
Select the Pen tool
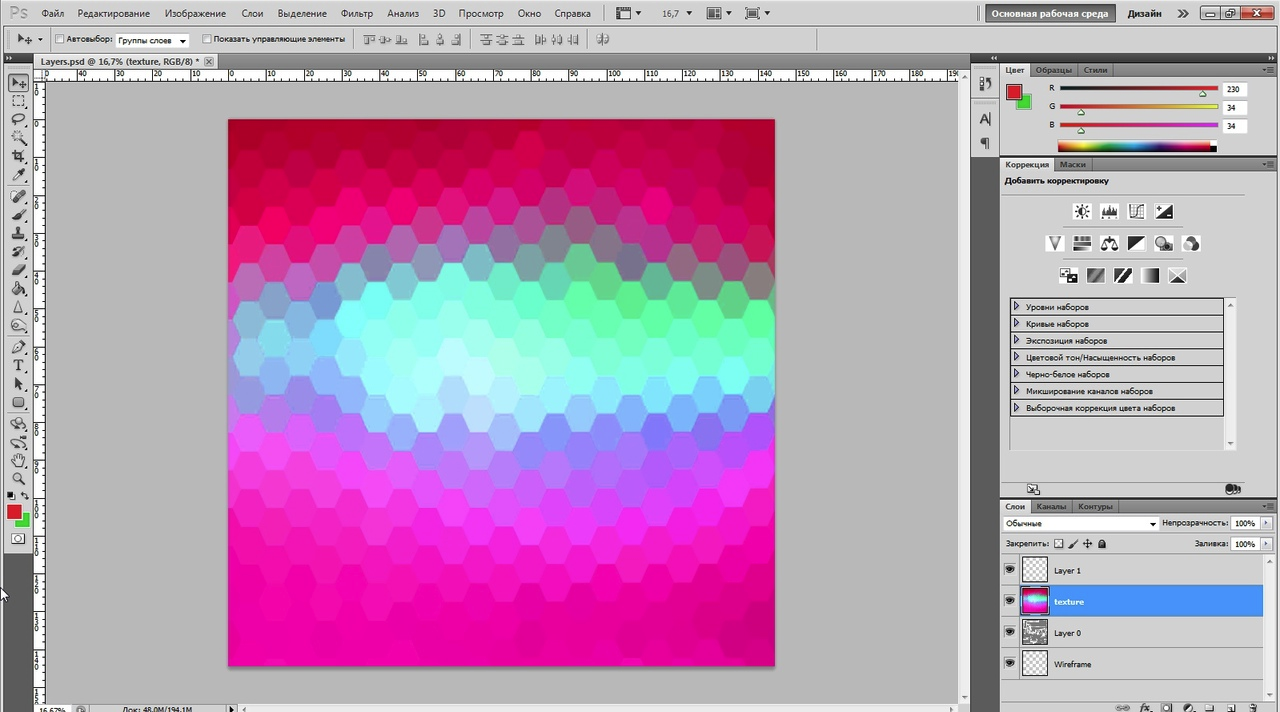coord(18,347)
